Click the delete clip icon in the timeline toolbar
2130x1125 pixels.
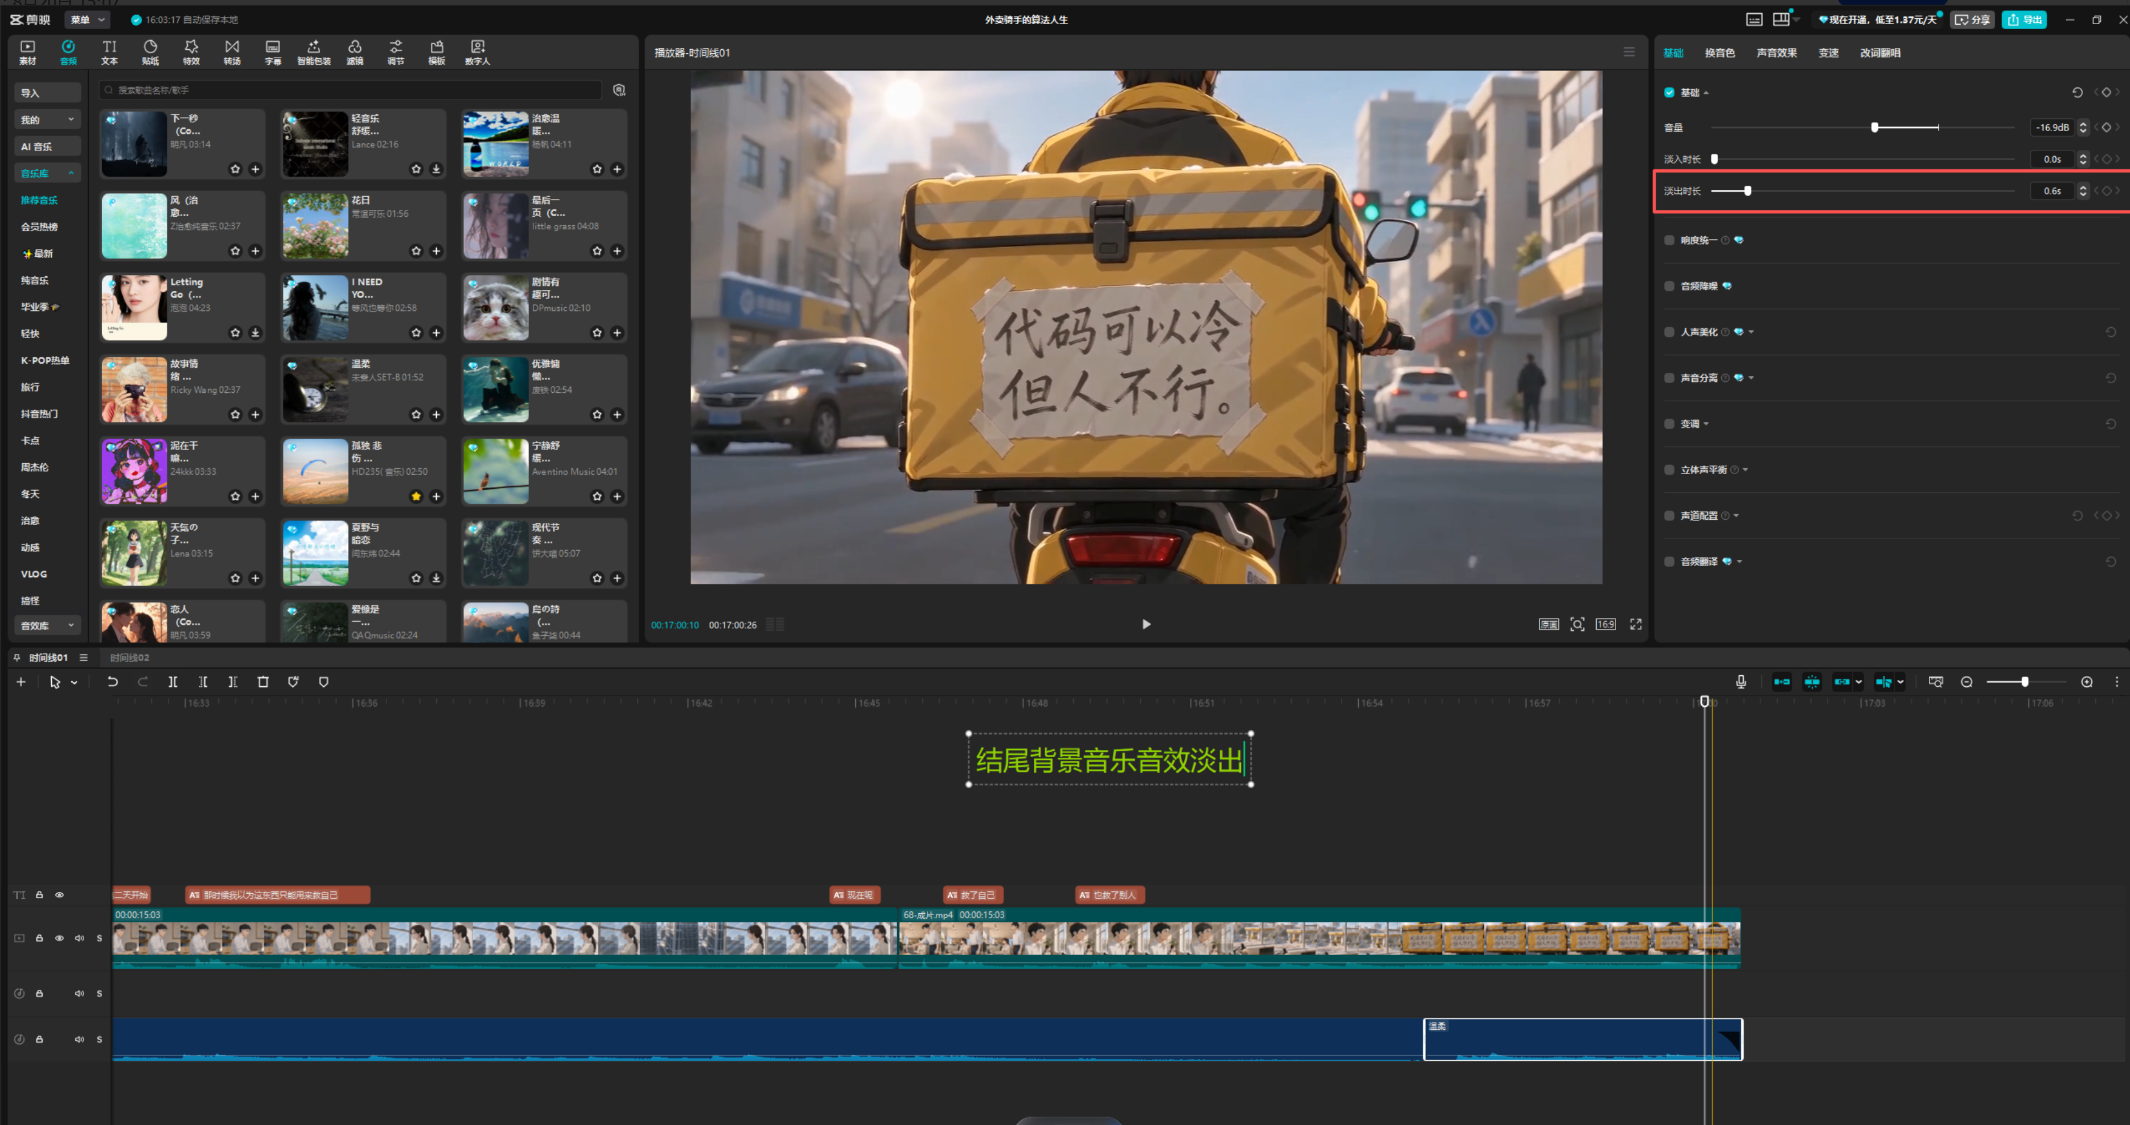(263, 682)
